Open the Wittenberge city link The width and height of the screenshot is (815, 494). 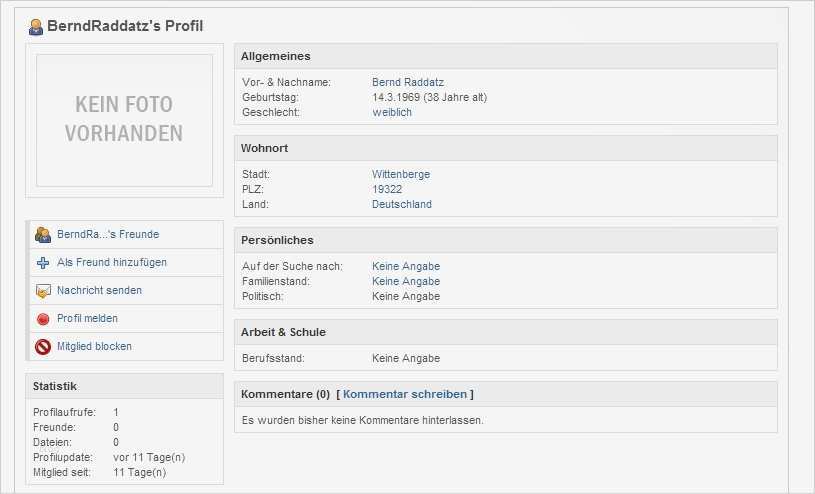click(x=401, y=174)
